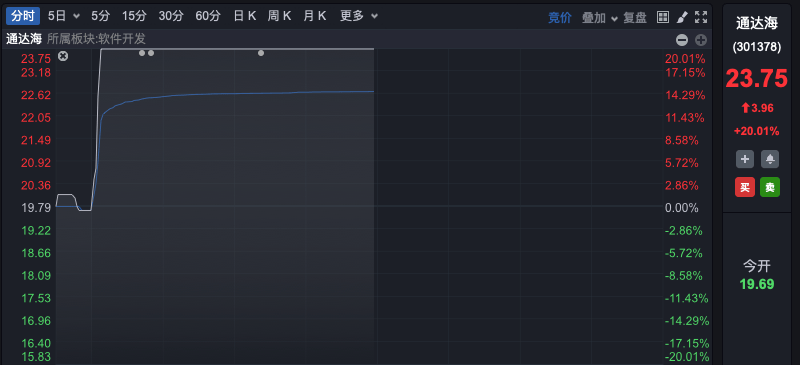Toggle the 复盘 replay mode
This screenshot has width=800, height=365.
coord(635,17)
